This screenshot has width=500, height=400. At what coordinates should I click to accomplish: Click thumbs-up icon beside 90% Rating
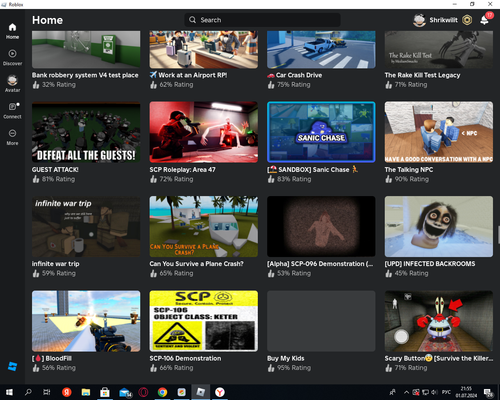[x=388, y=179]
